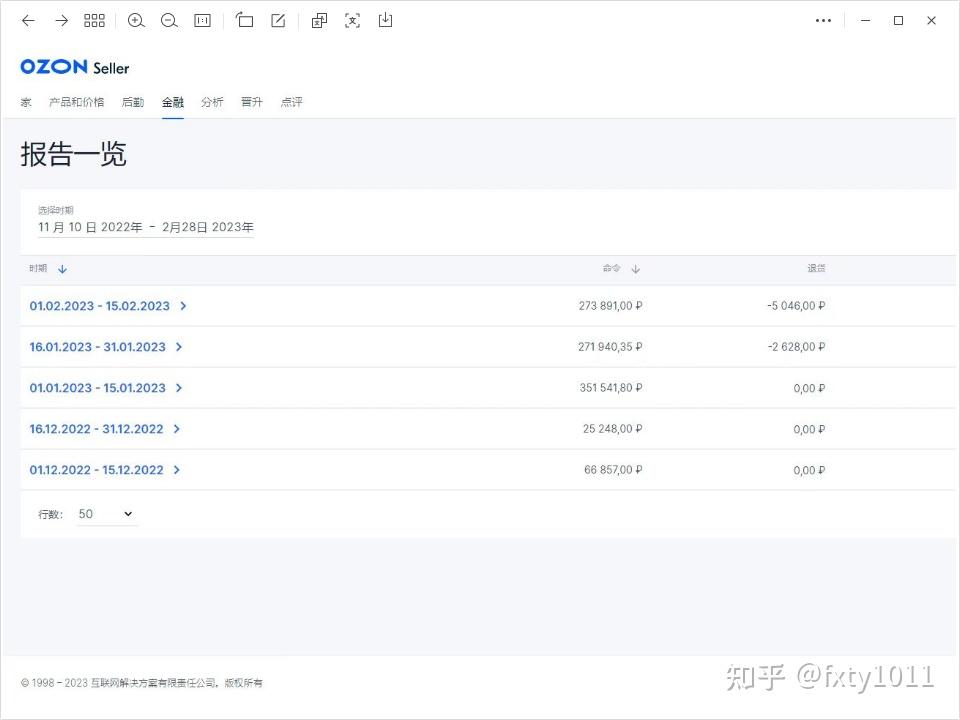The image size is (960, 720).
Task: Click the back navigation arrow
Action: click(x=27, y=20)
